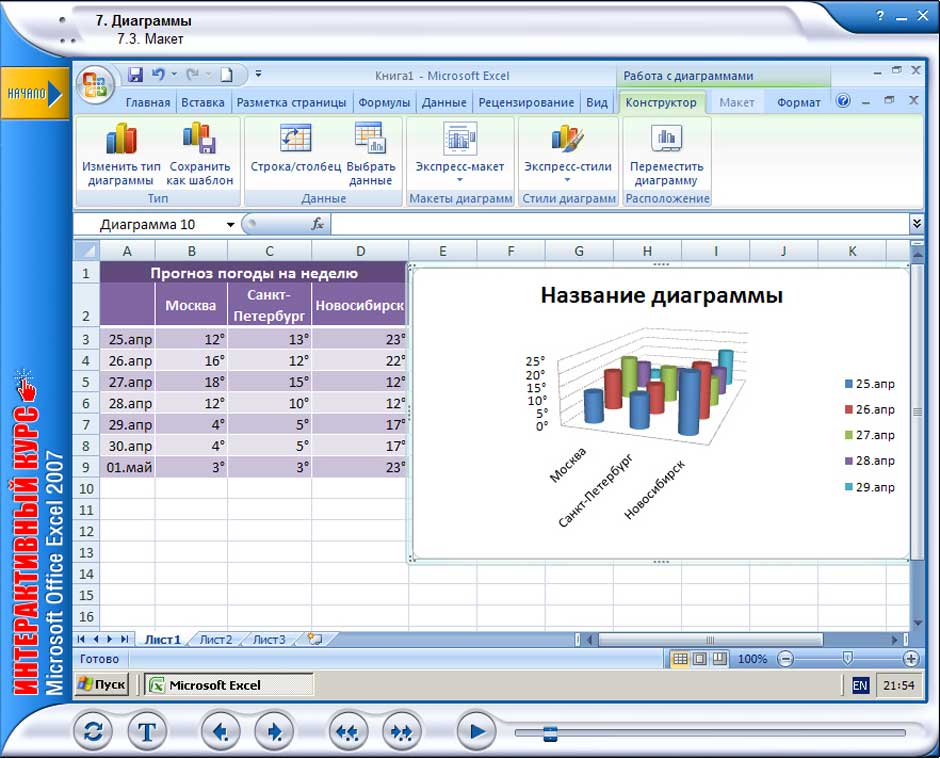
Task: Click the zoom slider handle in status bar
Action: click(847, 659)
